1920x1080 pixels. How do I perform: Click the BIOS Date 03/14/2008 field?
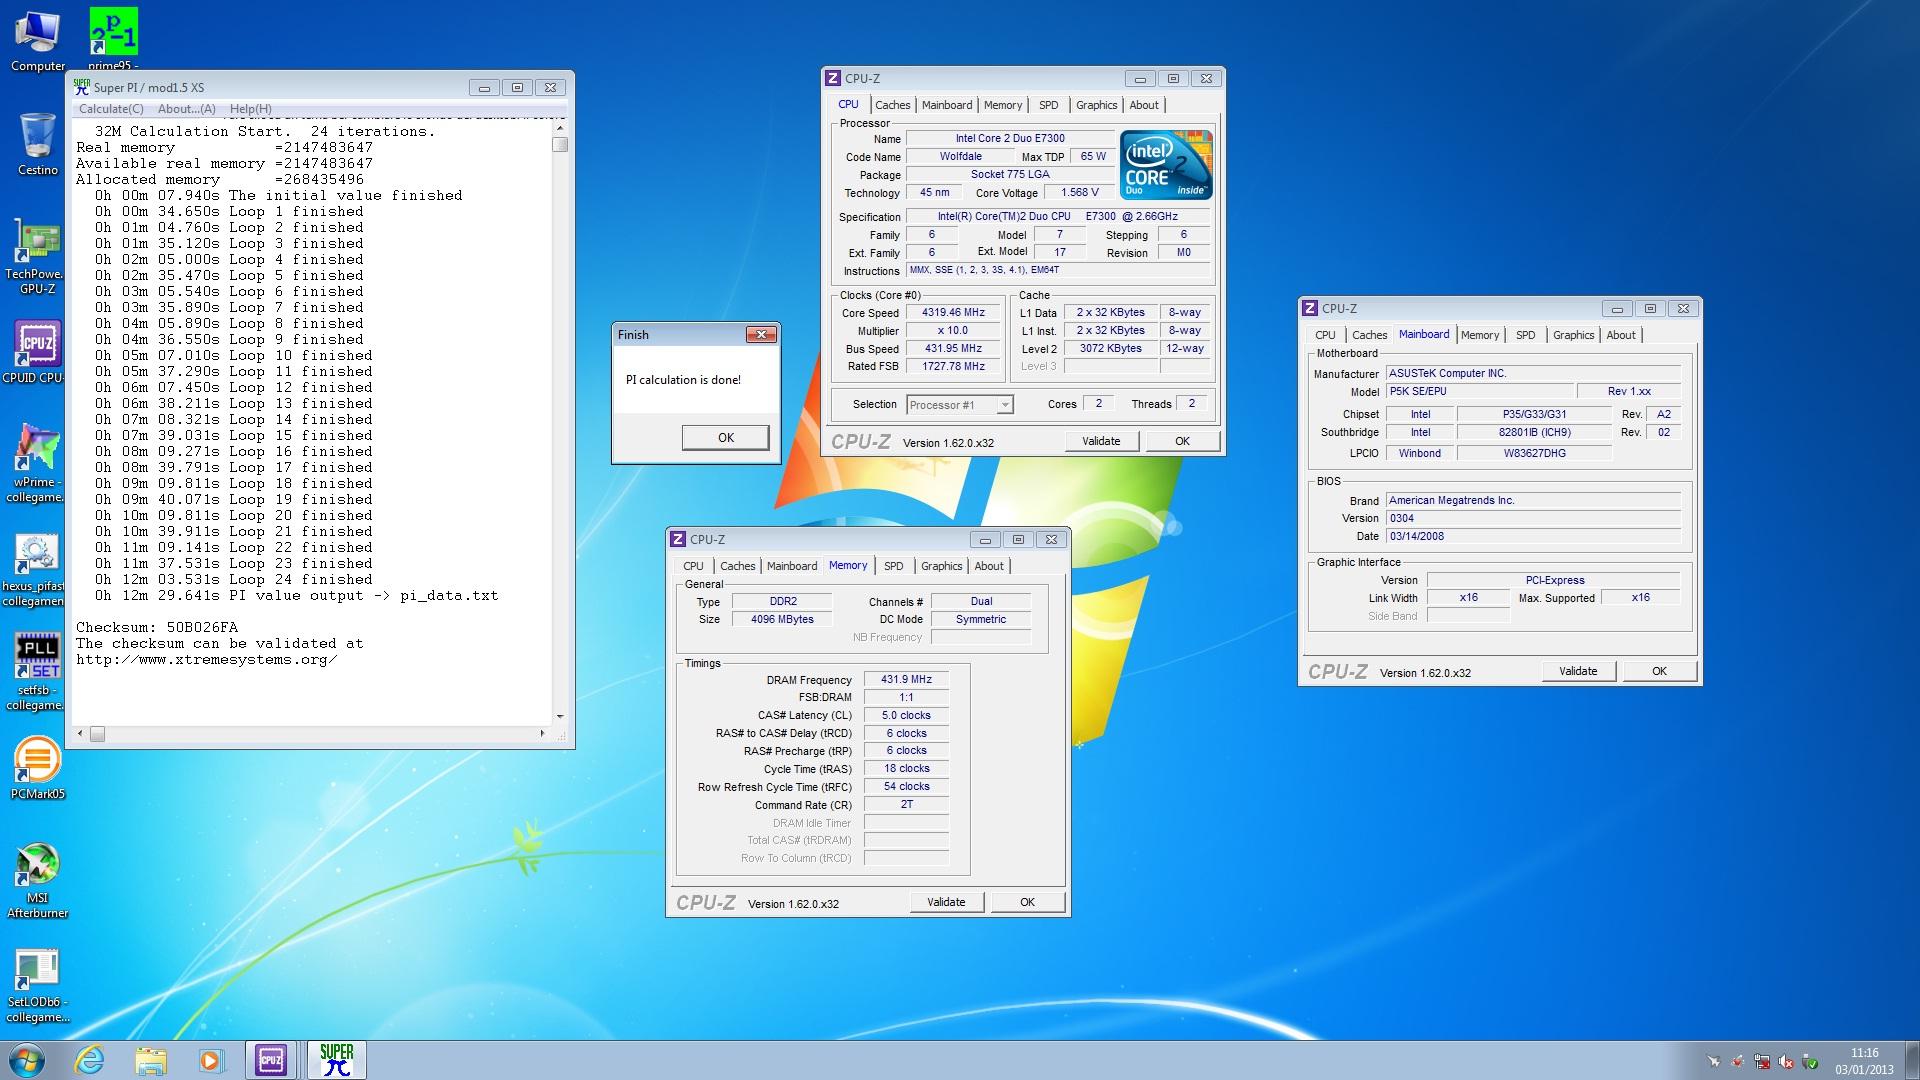pyautogui.click(x=1533, y=536)
